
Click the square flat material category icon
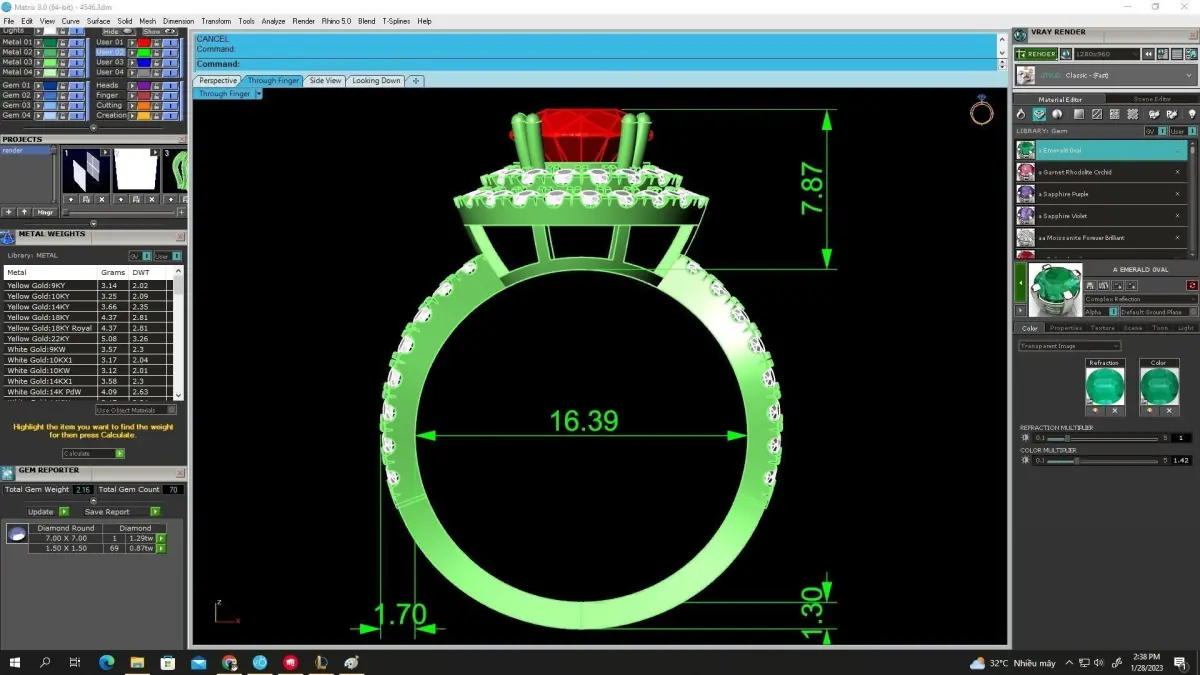pos(1079,114)
